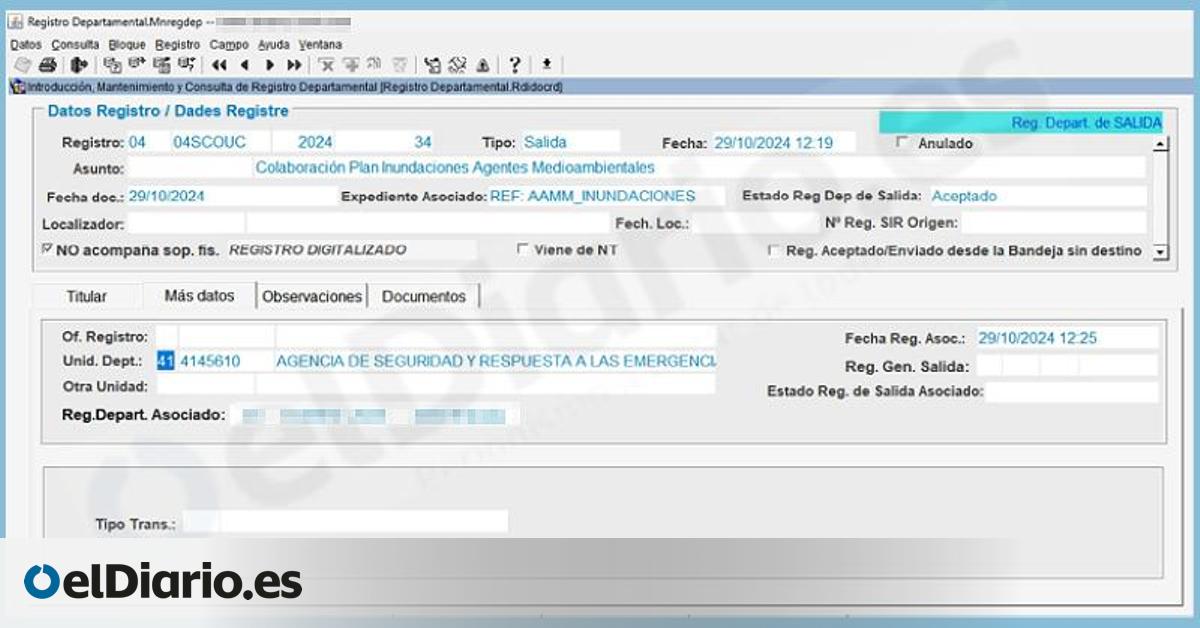Open the Registro menu
Image resolution: width=1200 pixels, height=628 pixels.
pos(177,44)
